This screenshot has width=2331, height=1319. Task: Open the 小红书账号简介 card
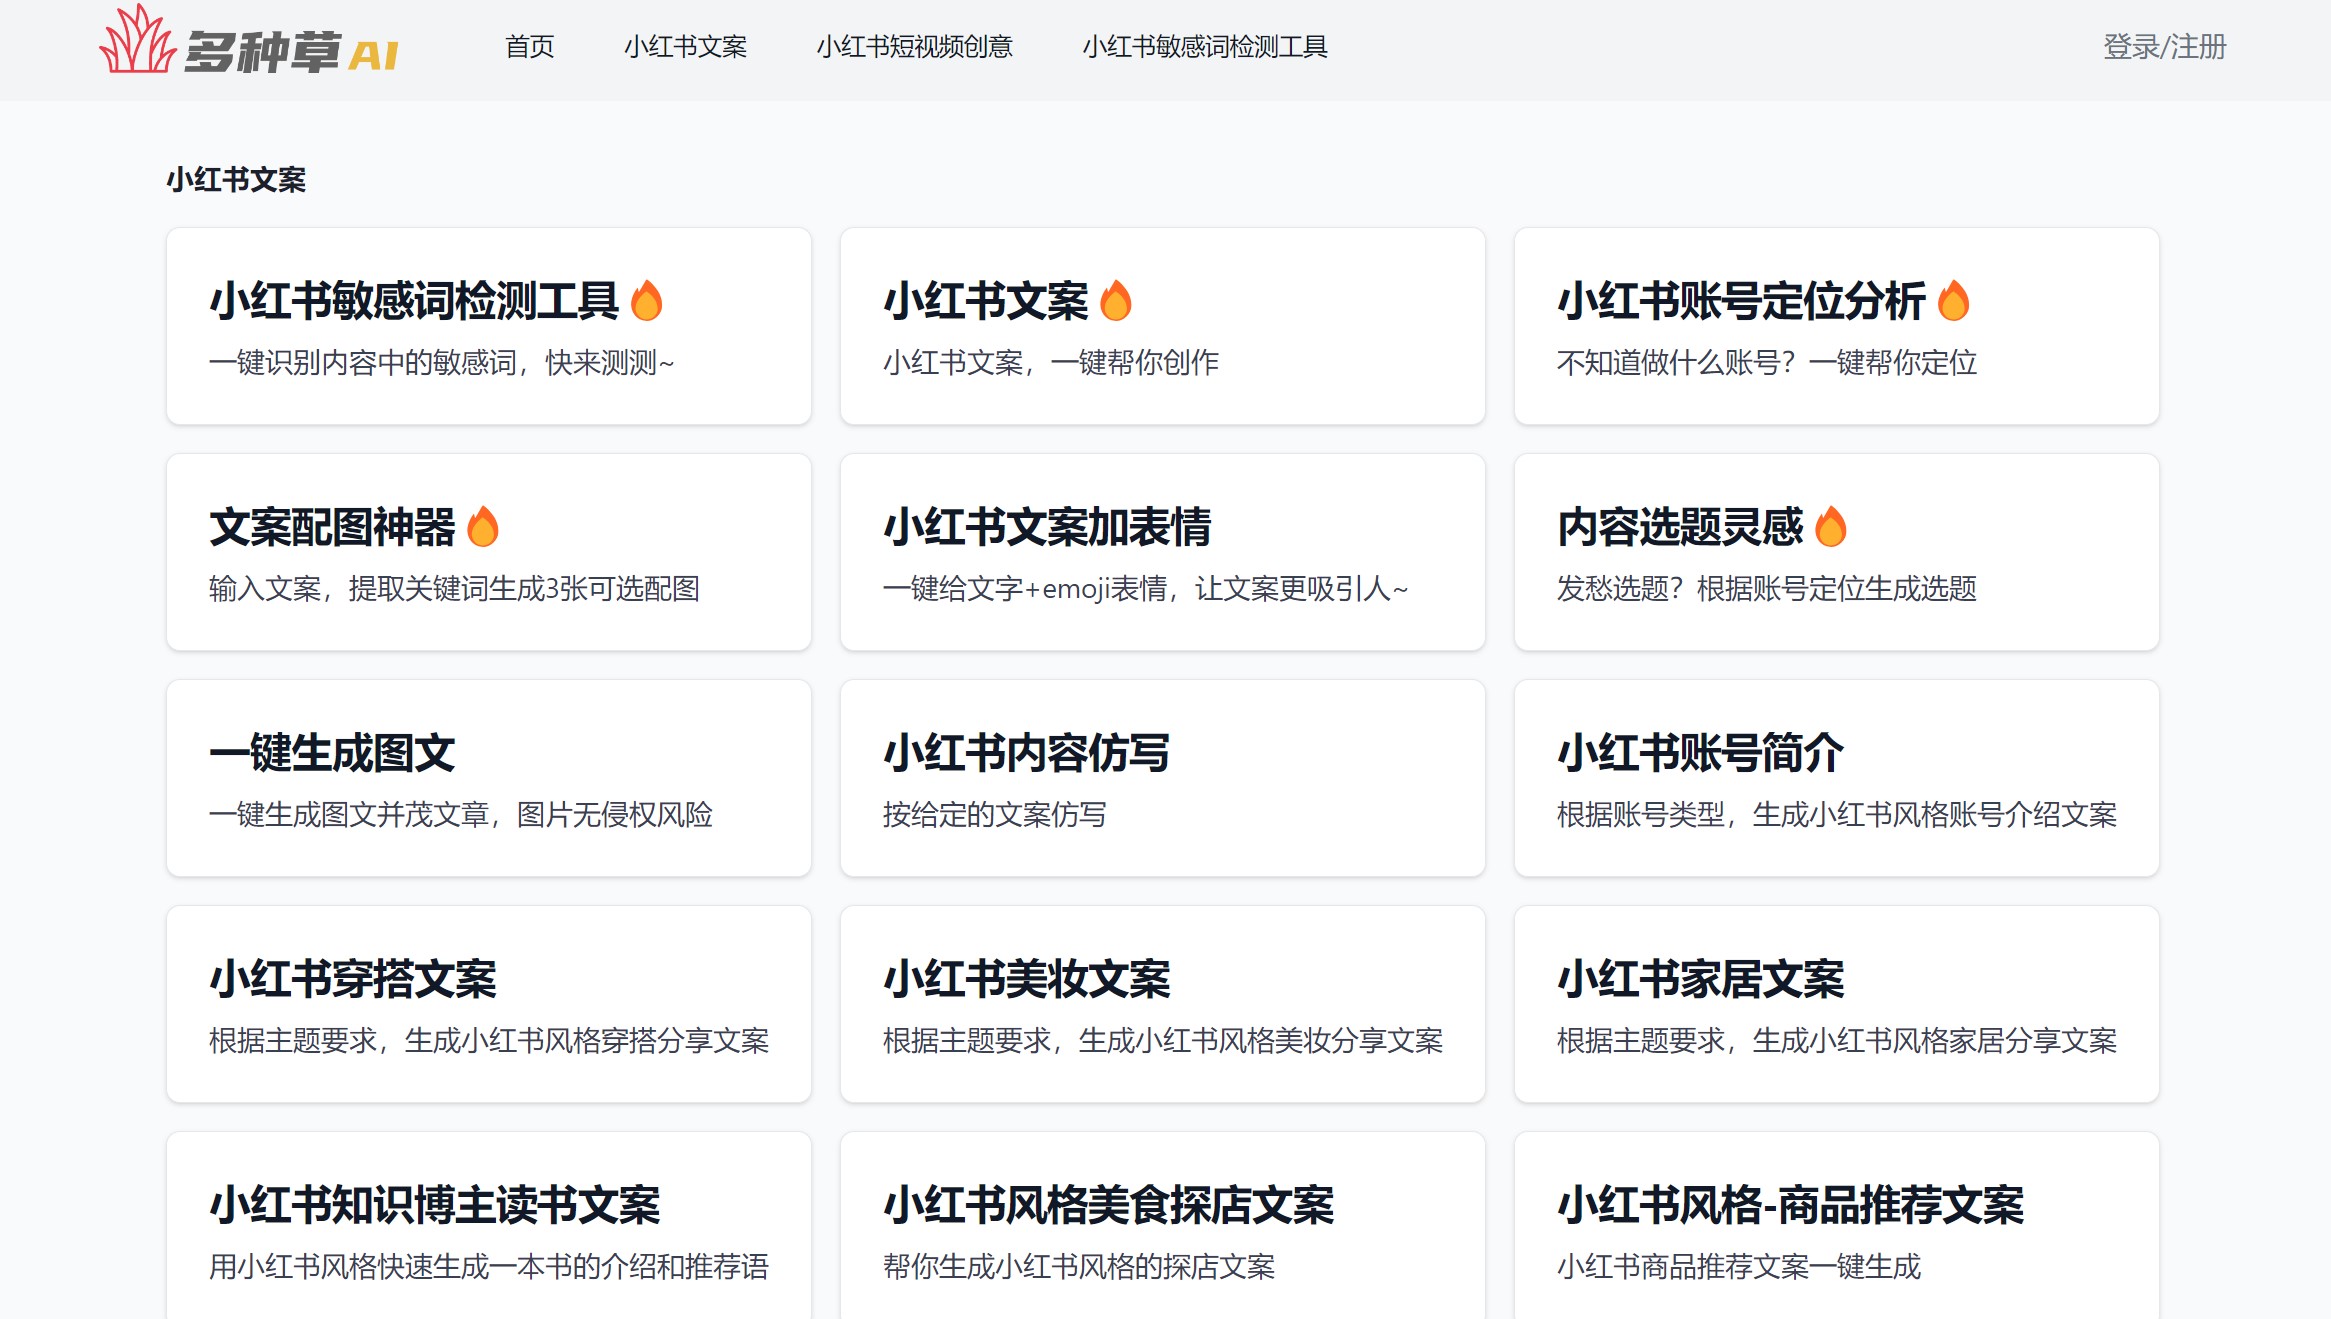(1836, 778)
